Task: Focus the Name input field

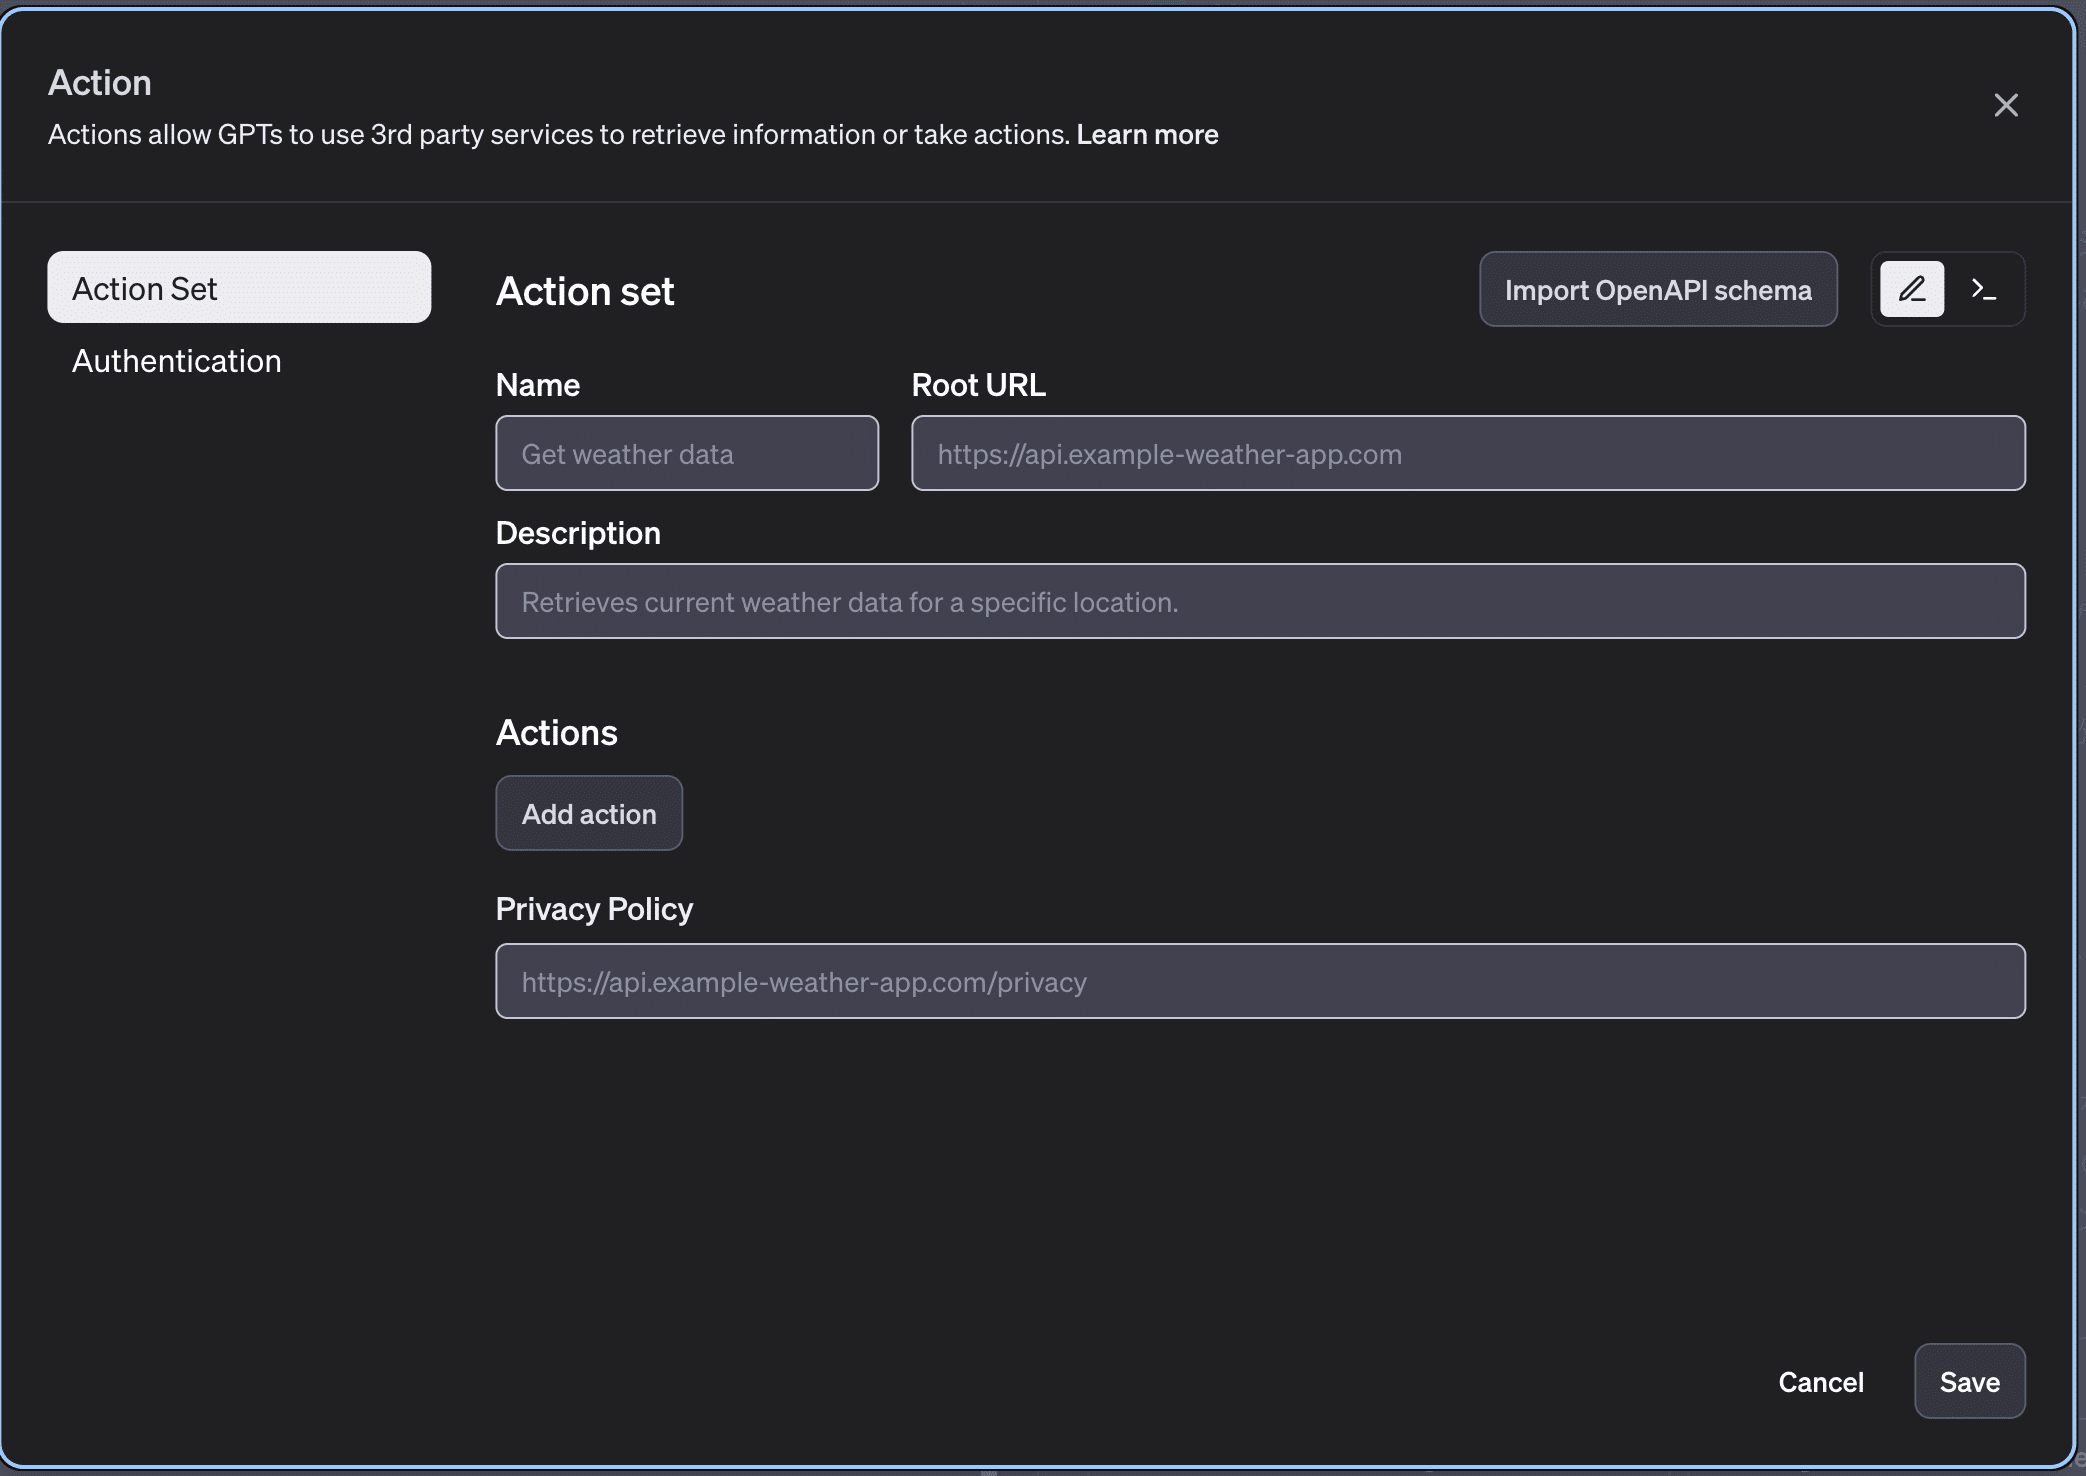Action: pos(687,453)
